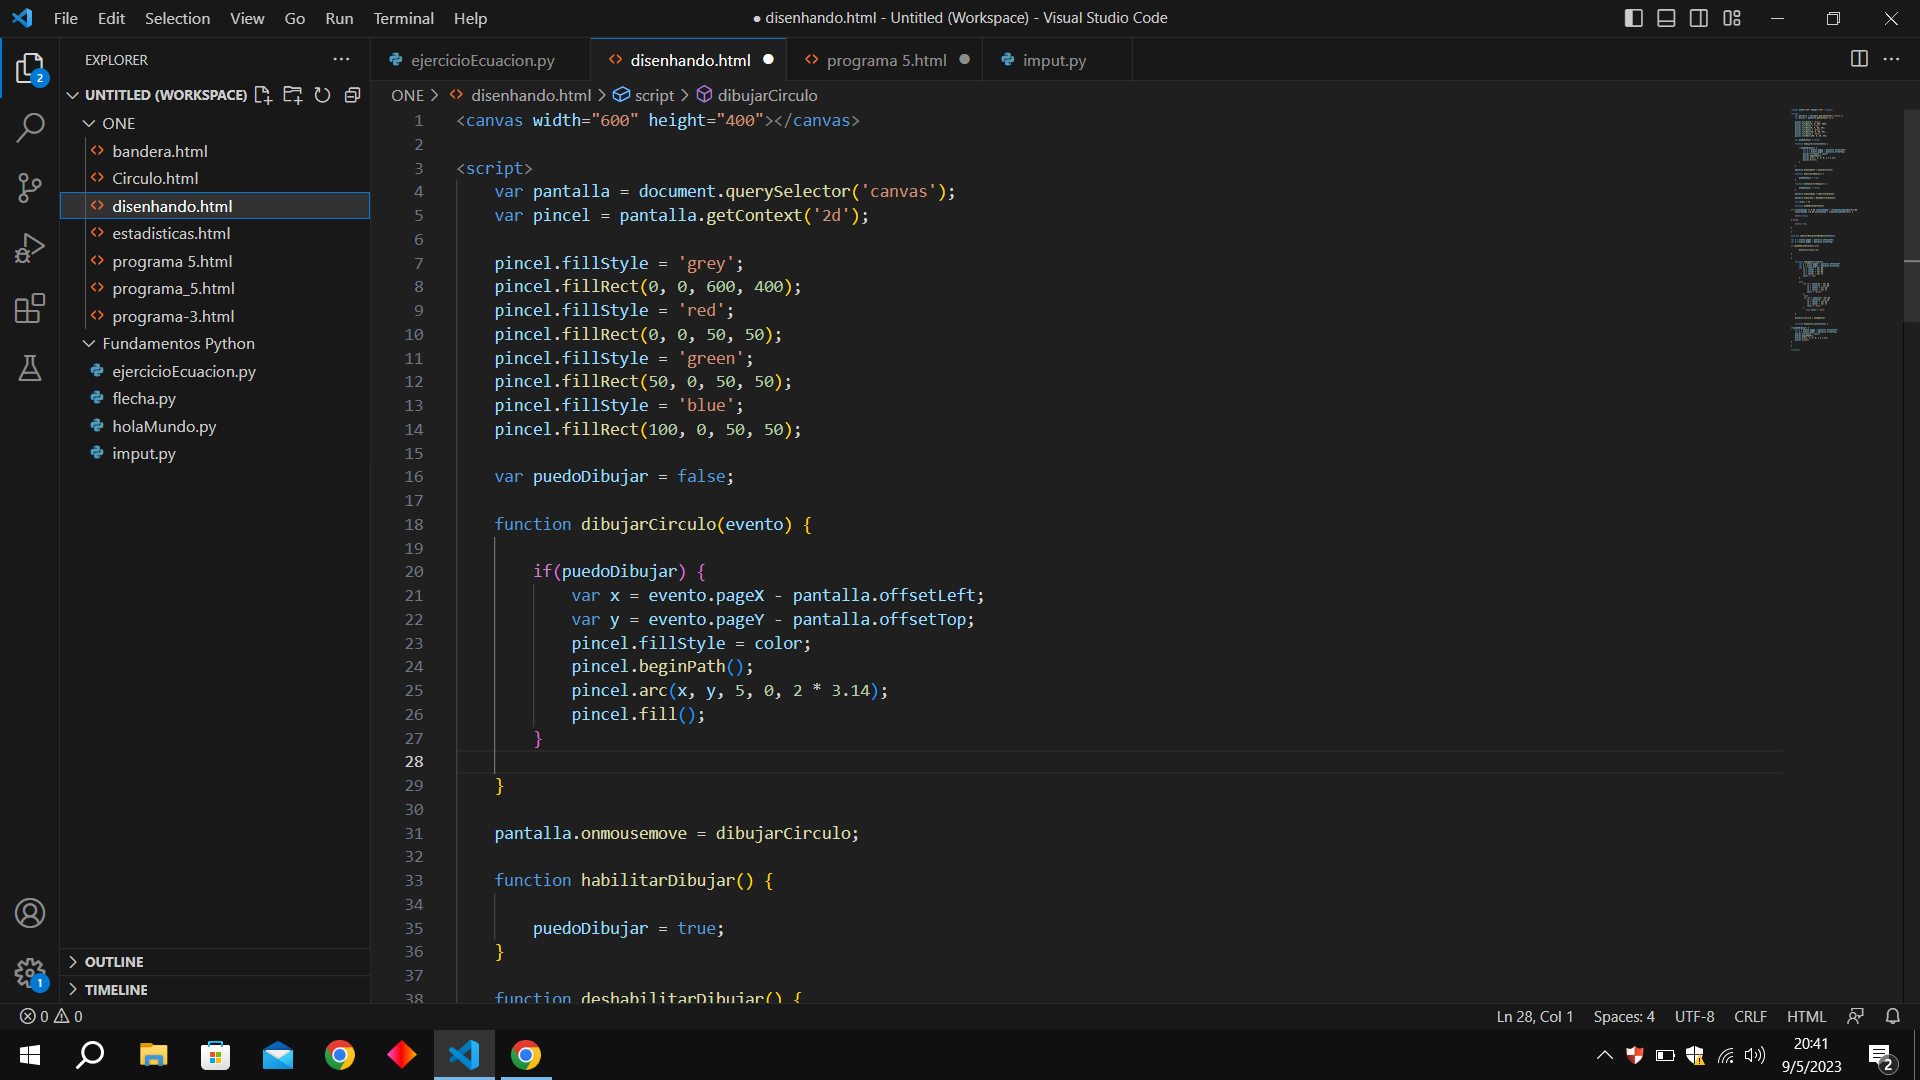1920x1080 pixels.
Task: Expand the TIMELINE section
Action: [116, 990]
